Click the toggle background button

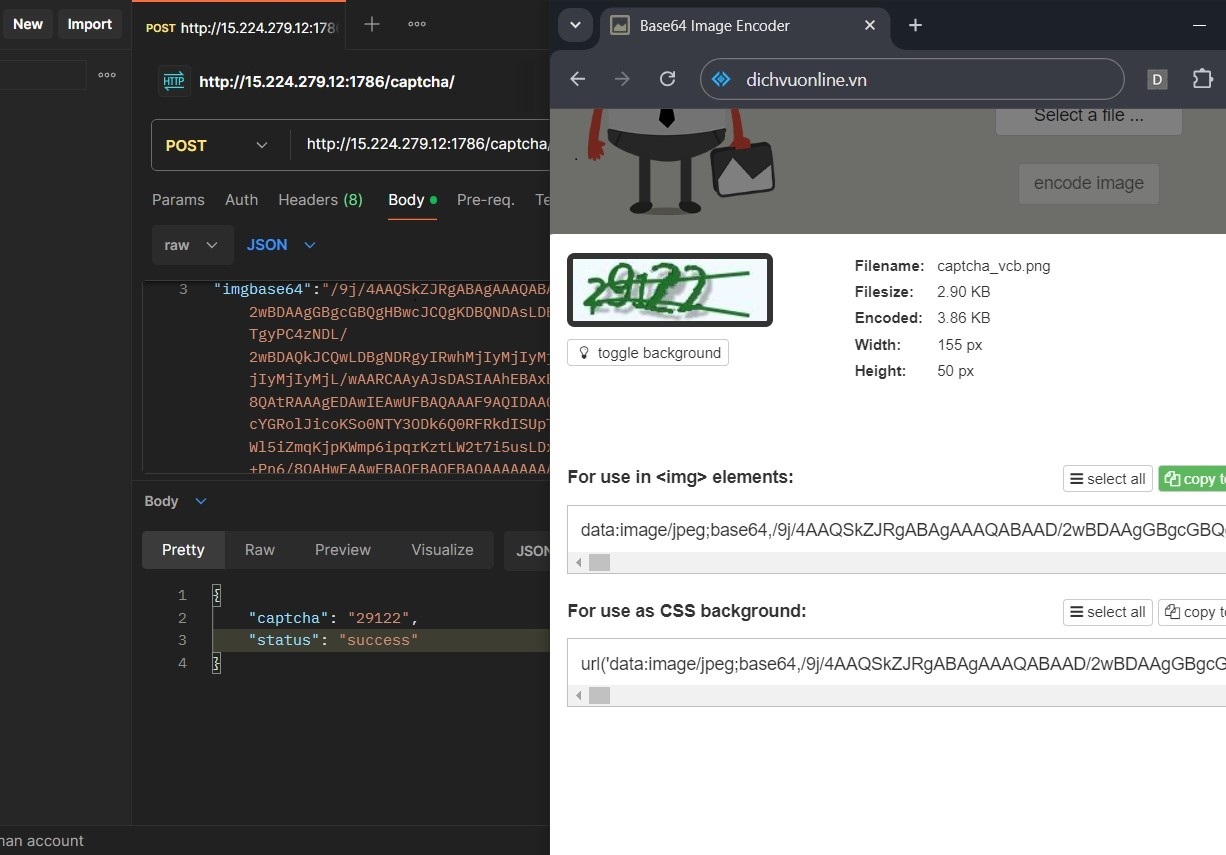click(647, 352)
